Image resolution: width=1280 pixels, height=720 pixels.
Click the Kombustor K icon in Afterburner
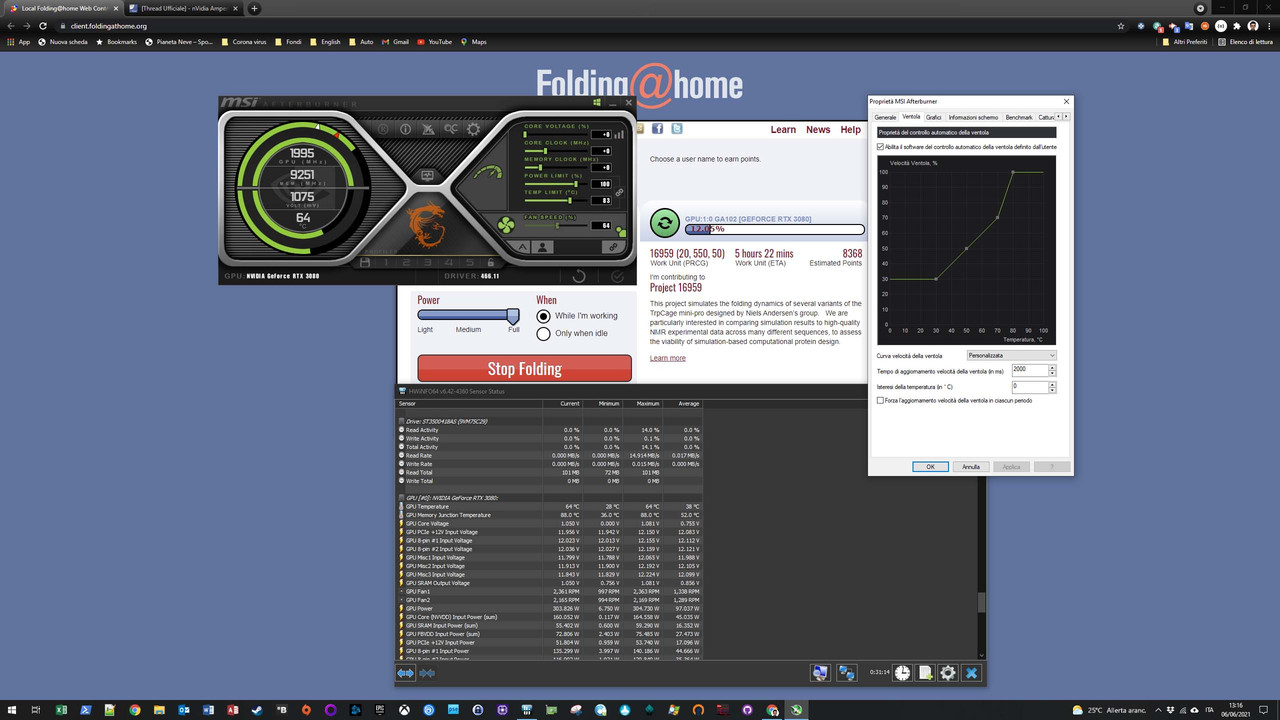[x=383, y=129]
